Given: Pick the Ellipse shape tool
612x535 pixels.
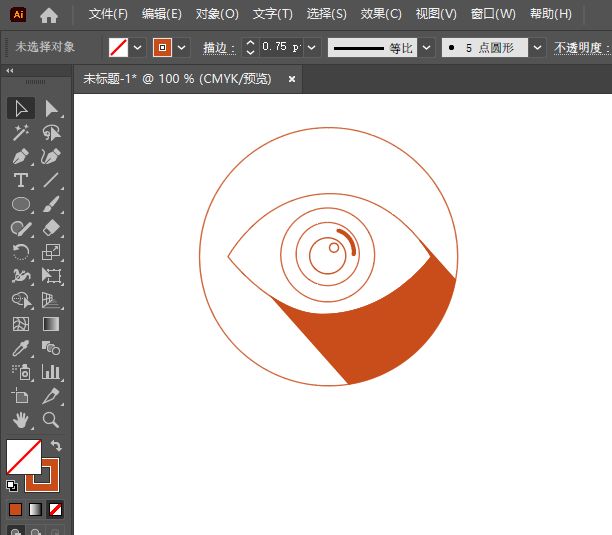Looking at the screenshot, I should pos(21,204).
